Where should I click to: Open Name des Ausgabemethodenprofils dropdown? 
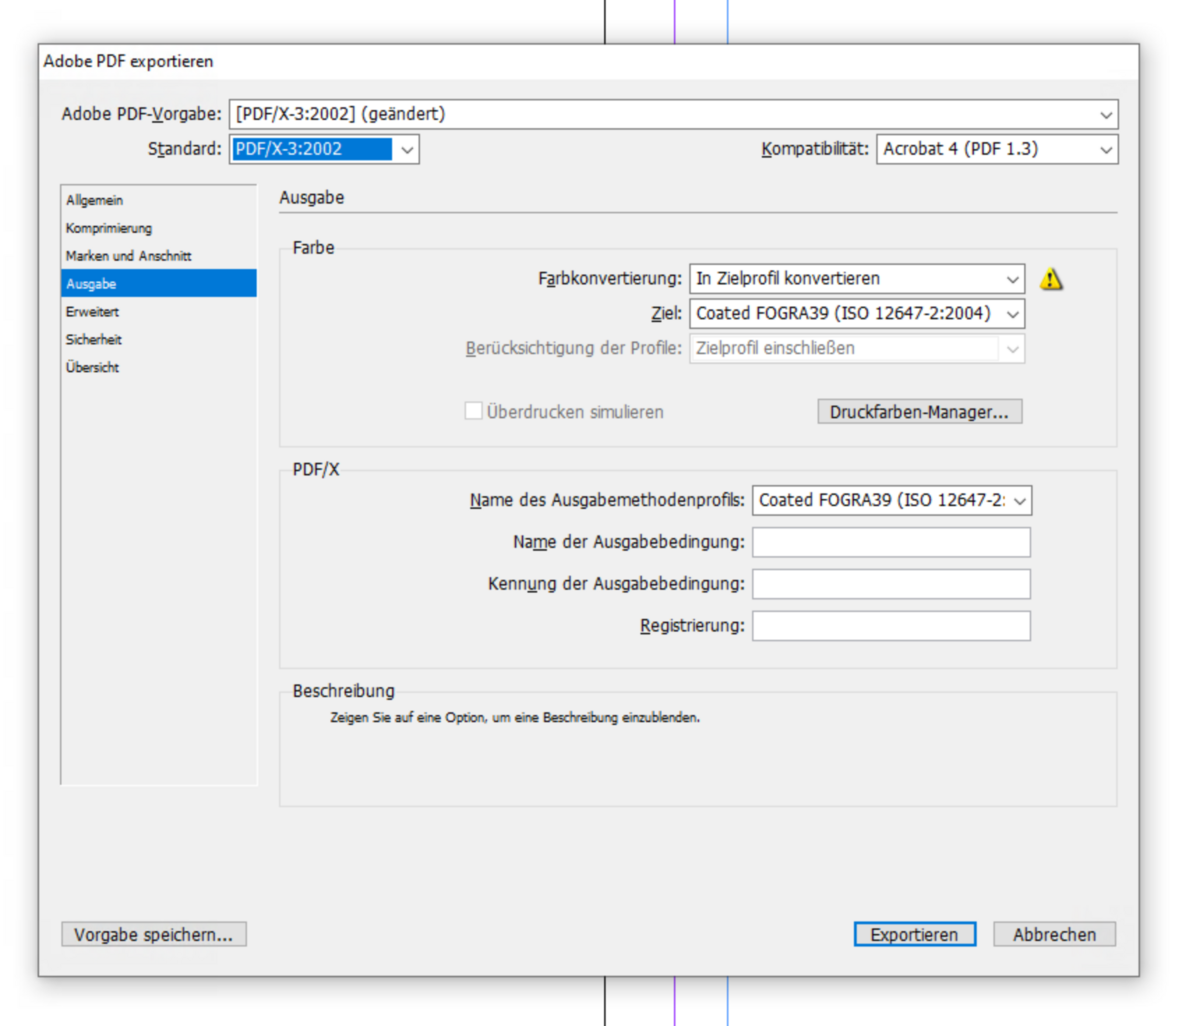click(891, 500)
